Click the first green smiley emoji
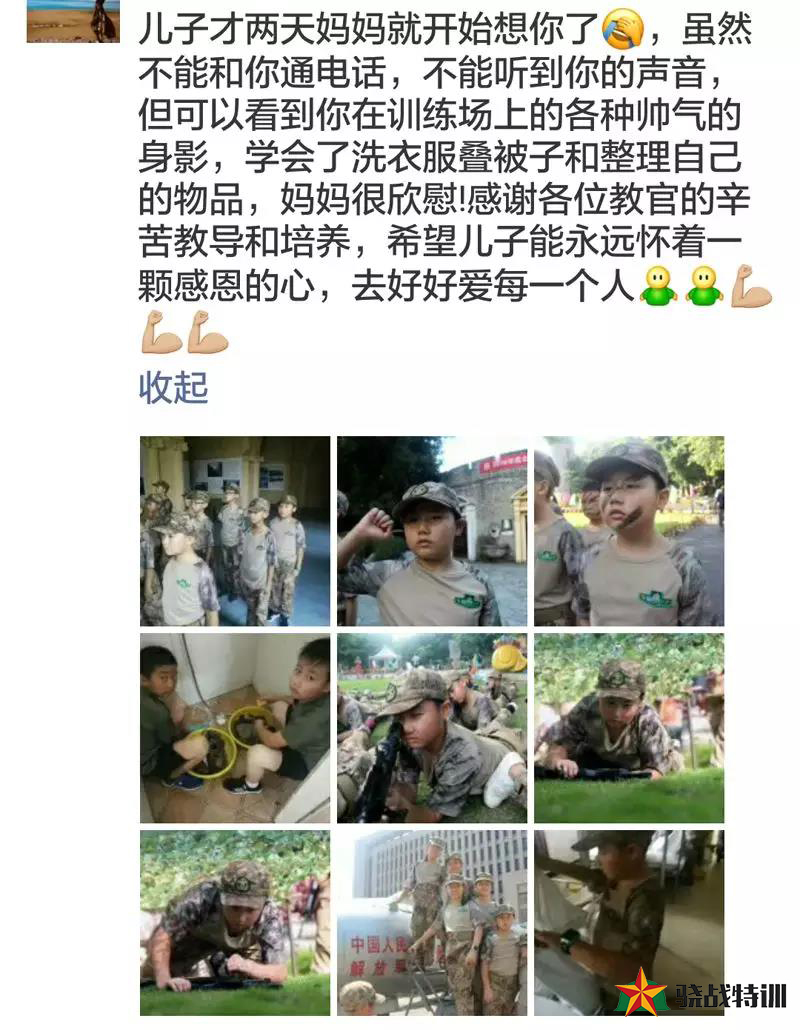 [659, 286]
